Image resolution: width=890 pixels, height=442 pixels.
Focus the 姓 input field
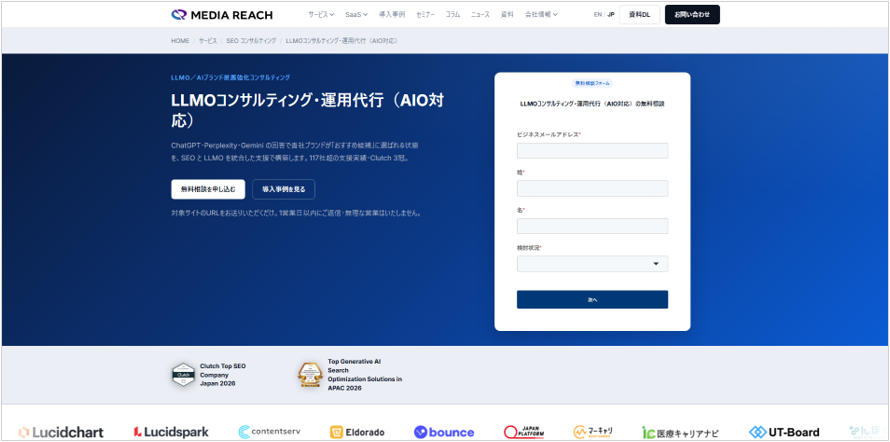[x=592, y=188]
